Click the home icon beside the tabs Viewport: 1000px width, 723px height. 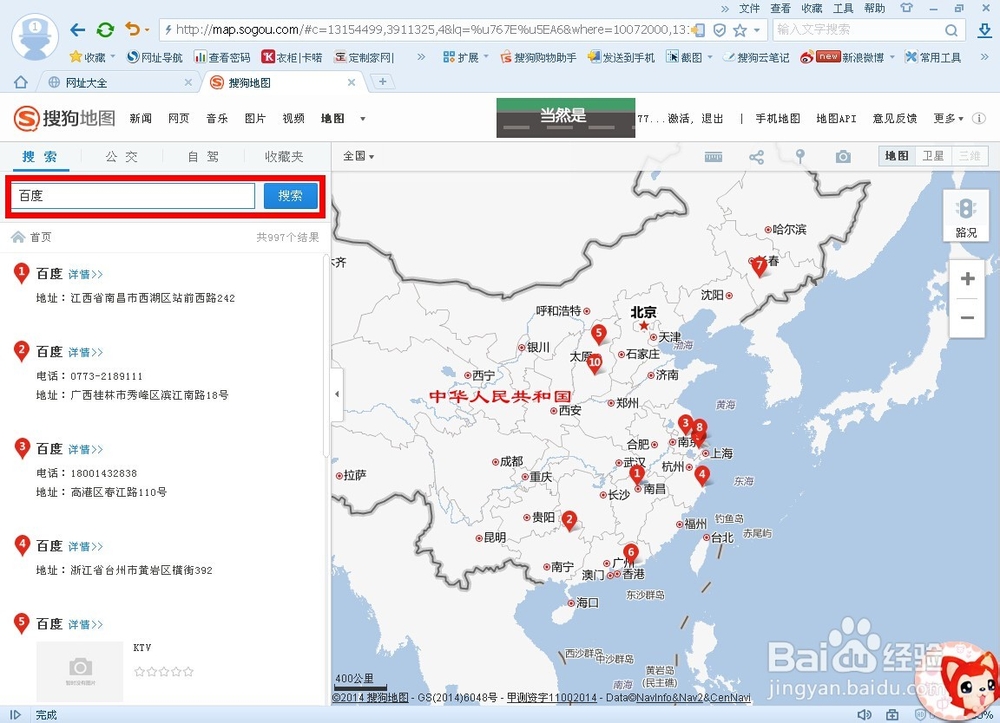[20, 82]
